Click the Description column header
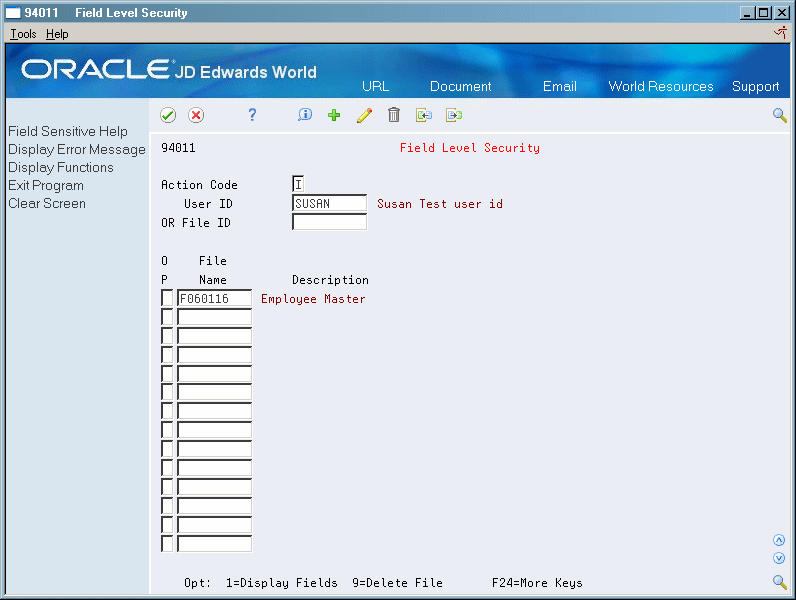The width and height of the screenshot is (796, 600). click(x=330, y=280)
